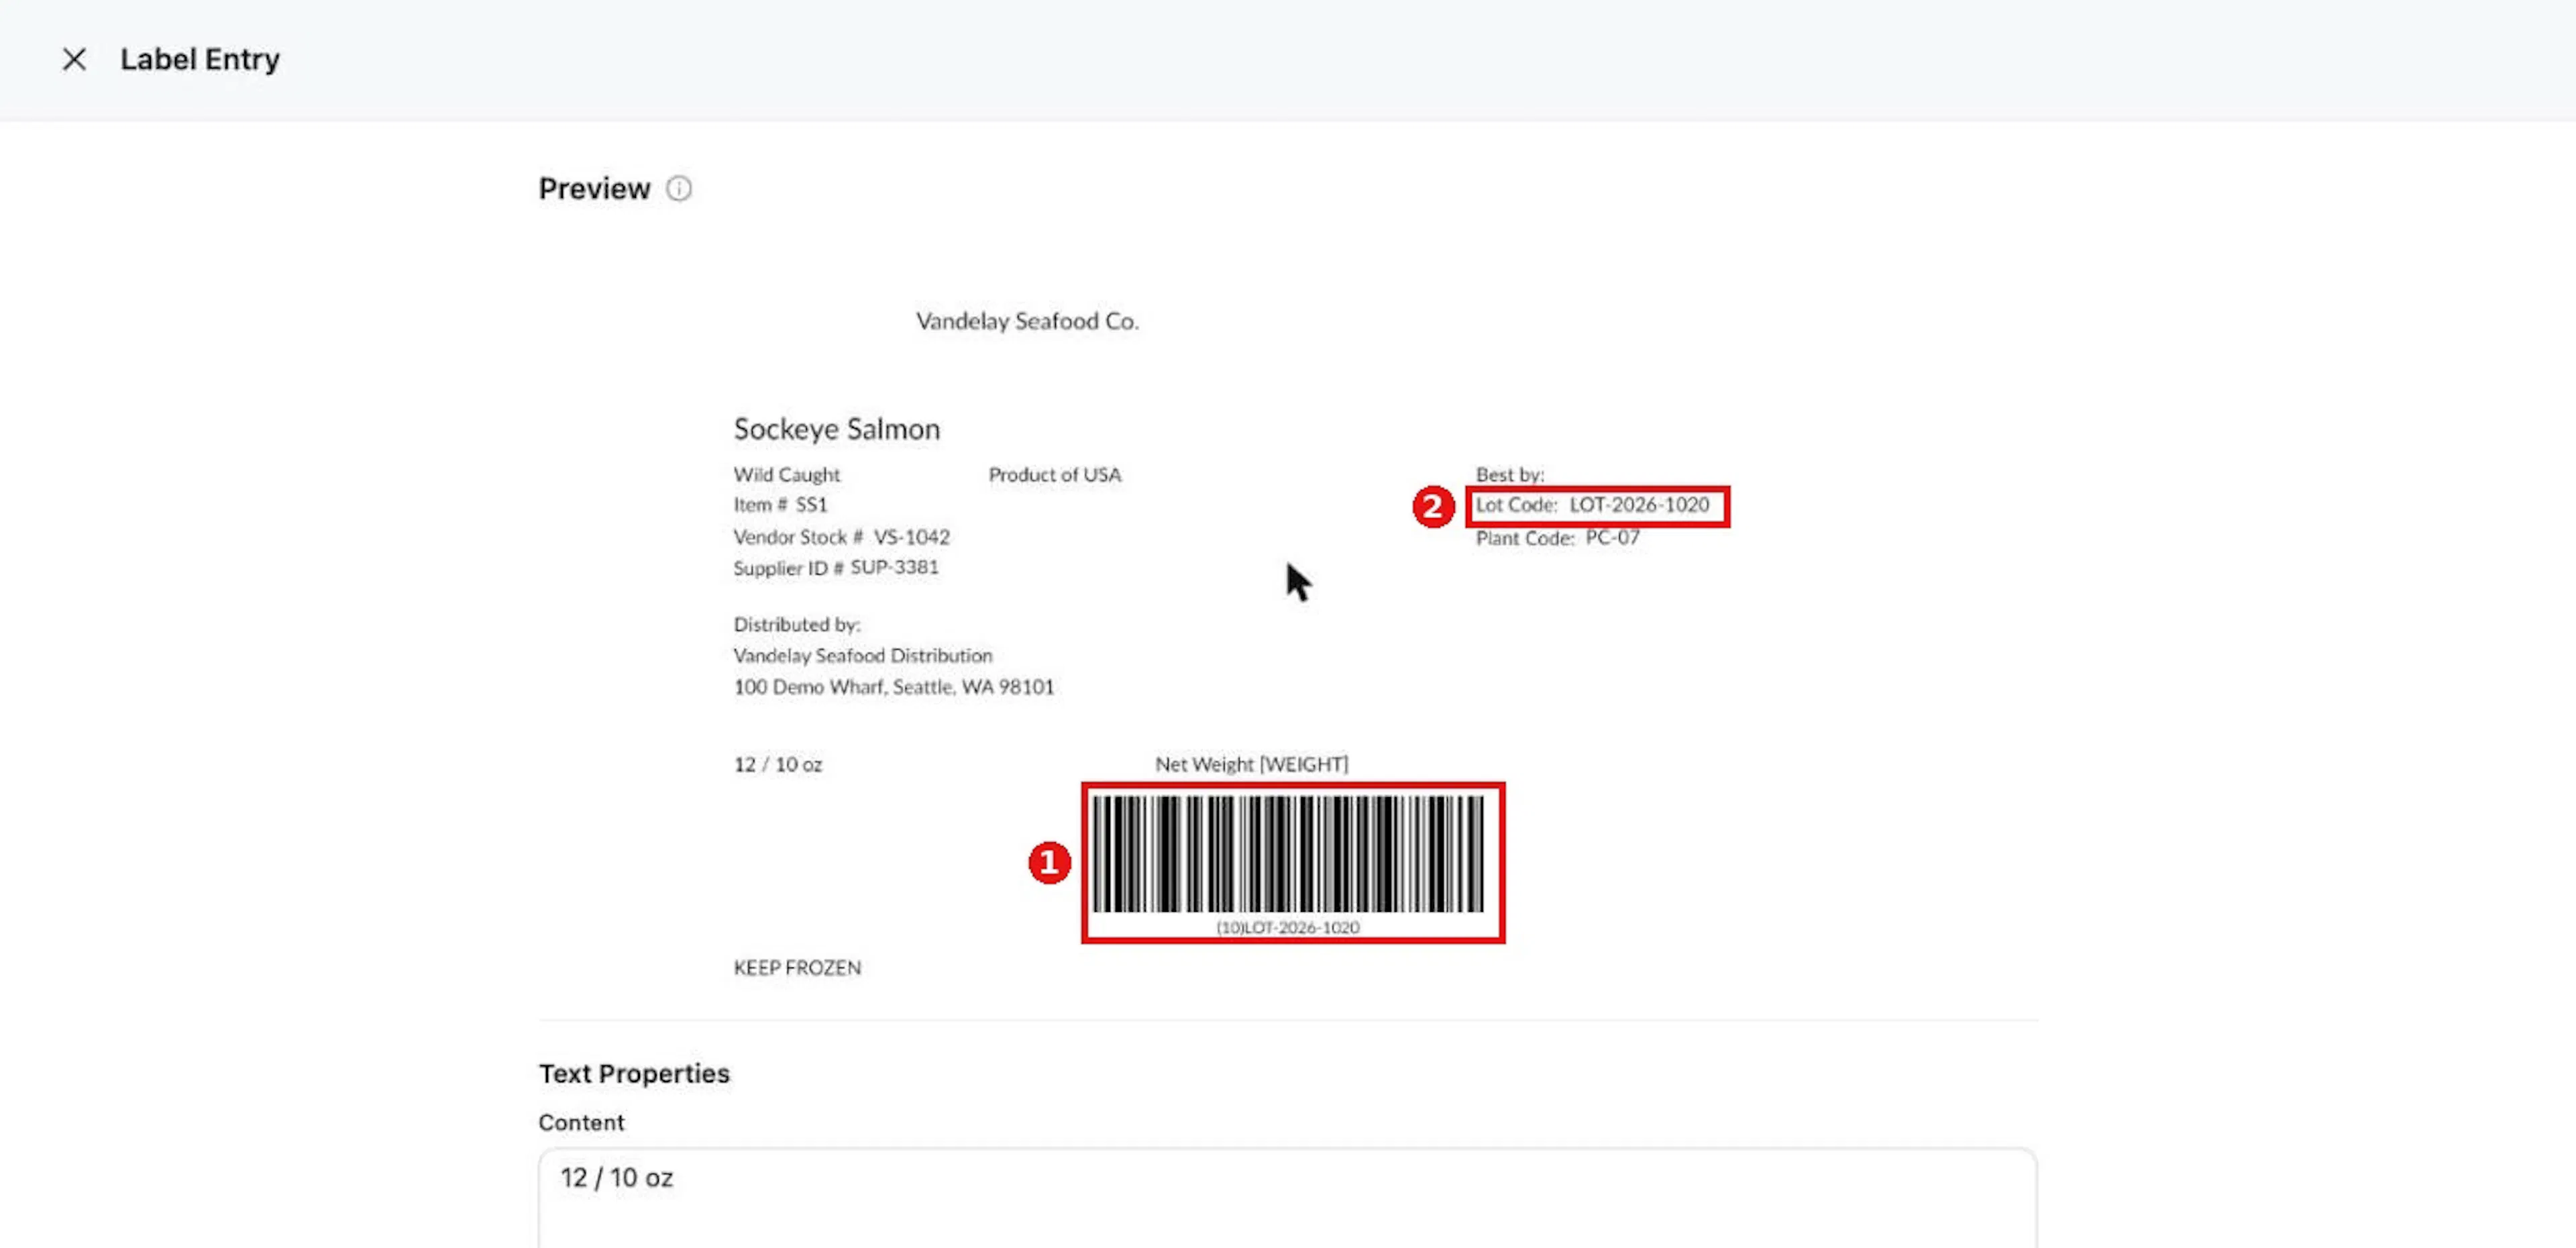This screenshot has width=2576, height=1248.
Task: Select 'Vendor Stock # VS-1042' line
Action: click(841, 537)
